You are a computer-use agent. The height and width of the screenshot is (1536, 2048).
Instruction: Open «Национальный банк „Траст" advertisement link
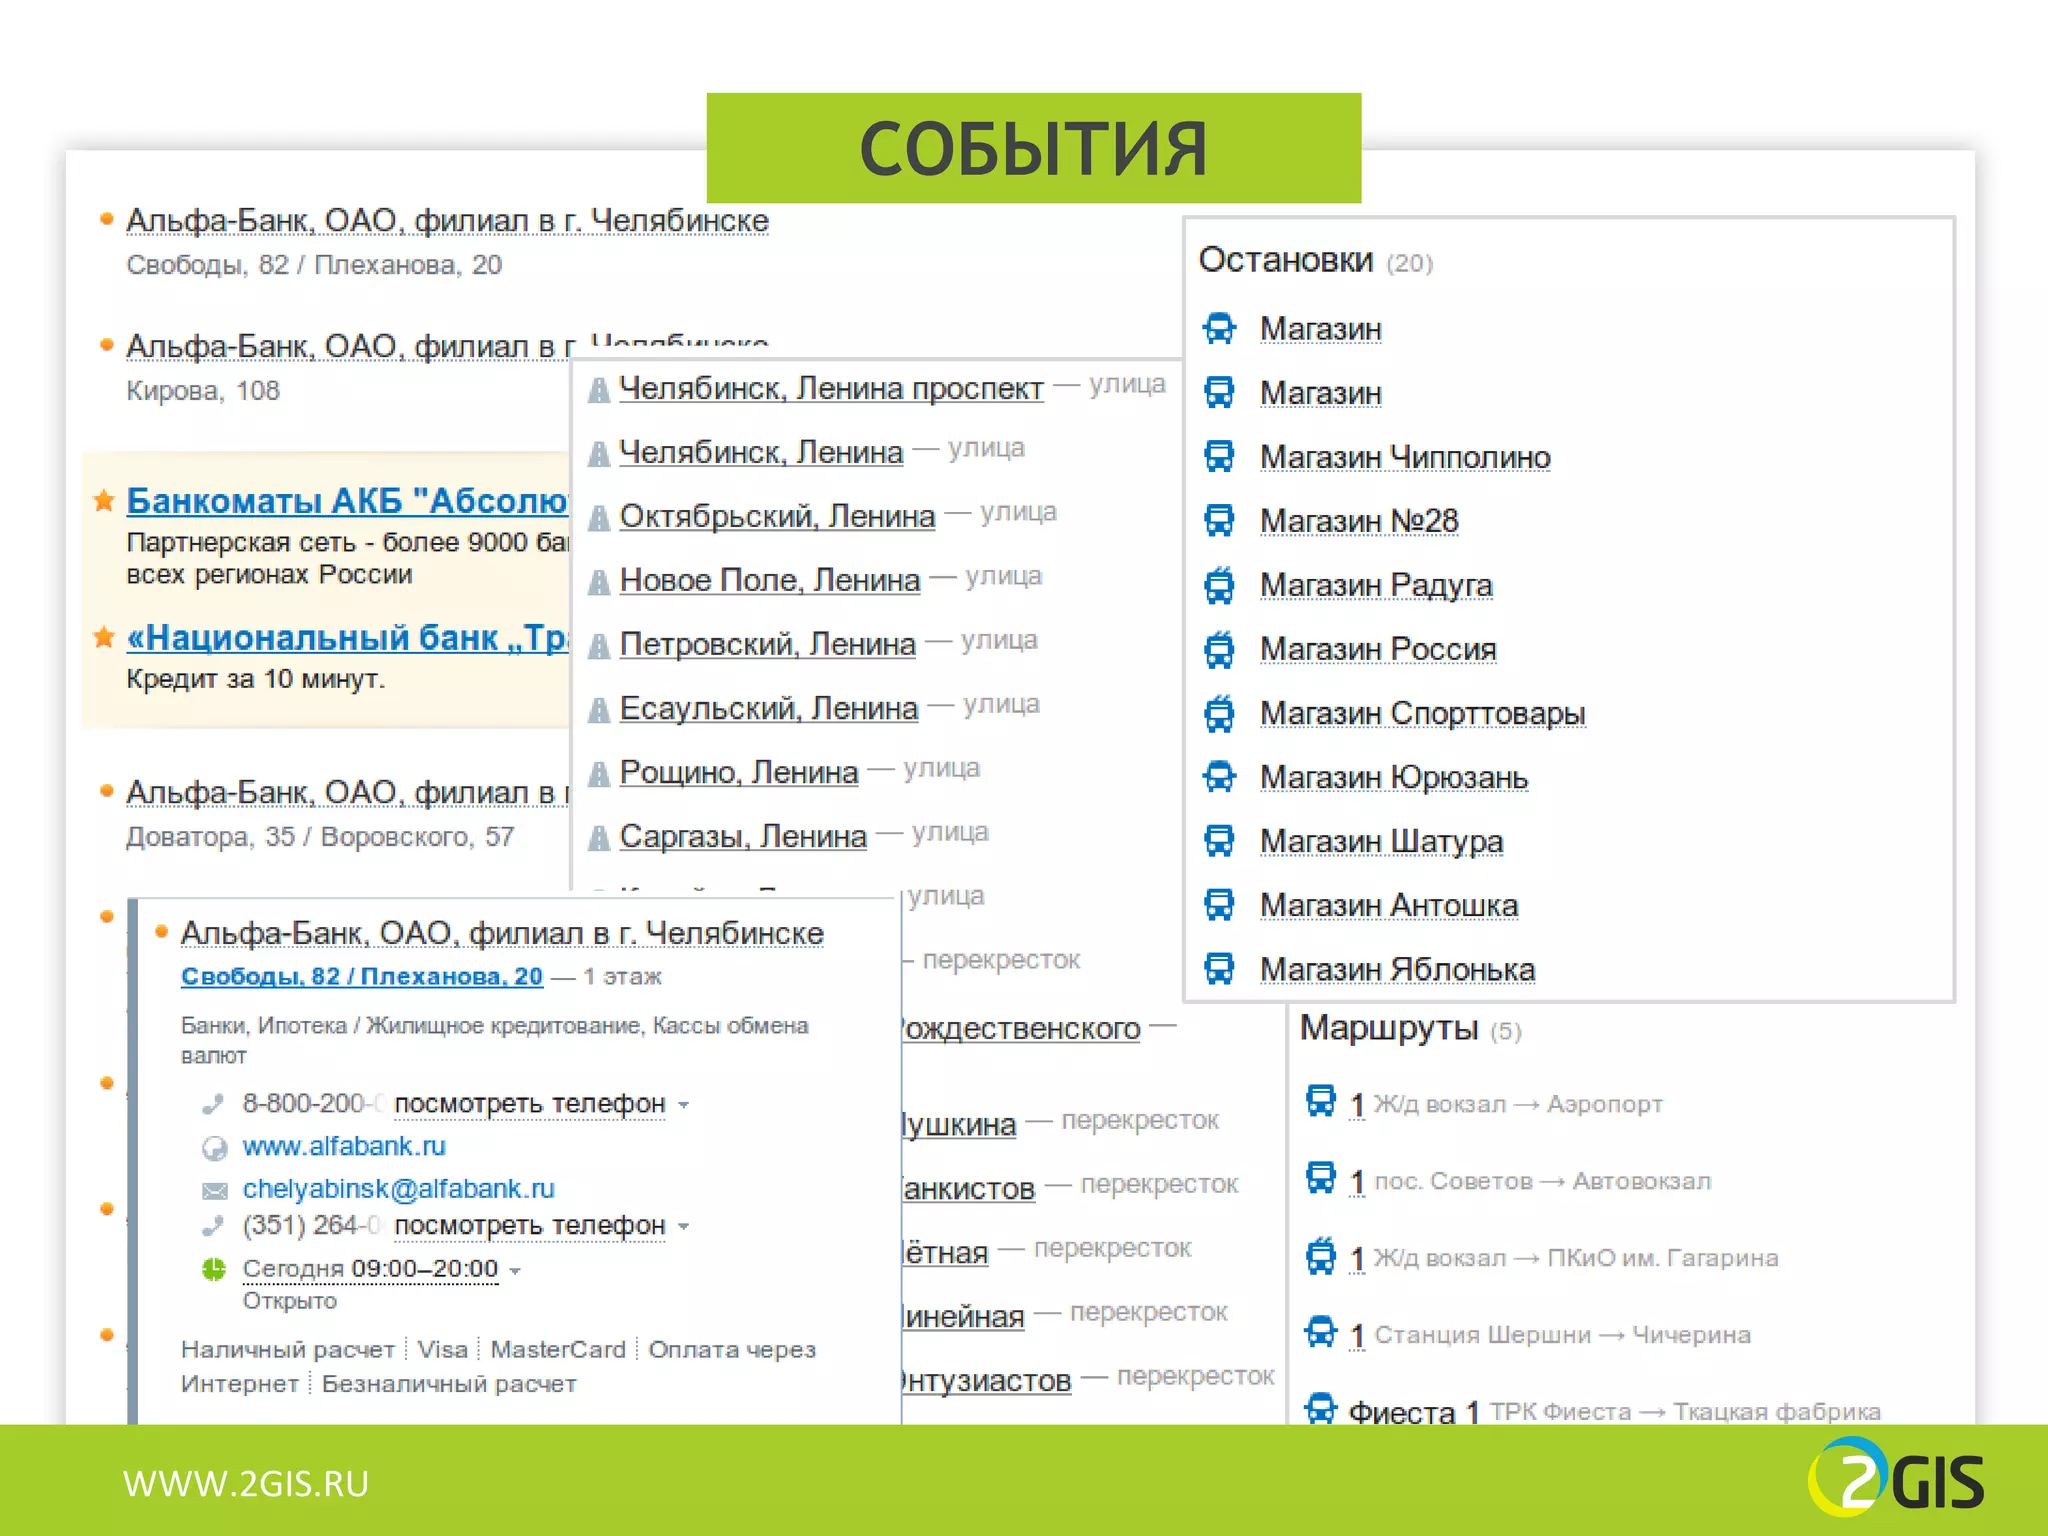[x=348, y=637]
